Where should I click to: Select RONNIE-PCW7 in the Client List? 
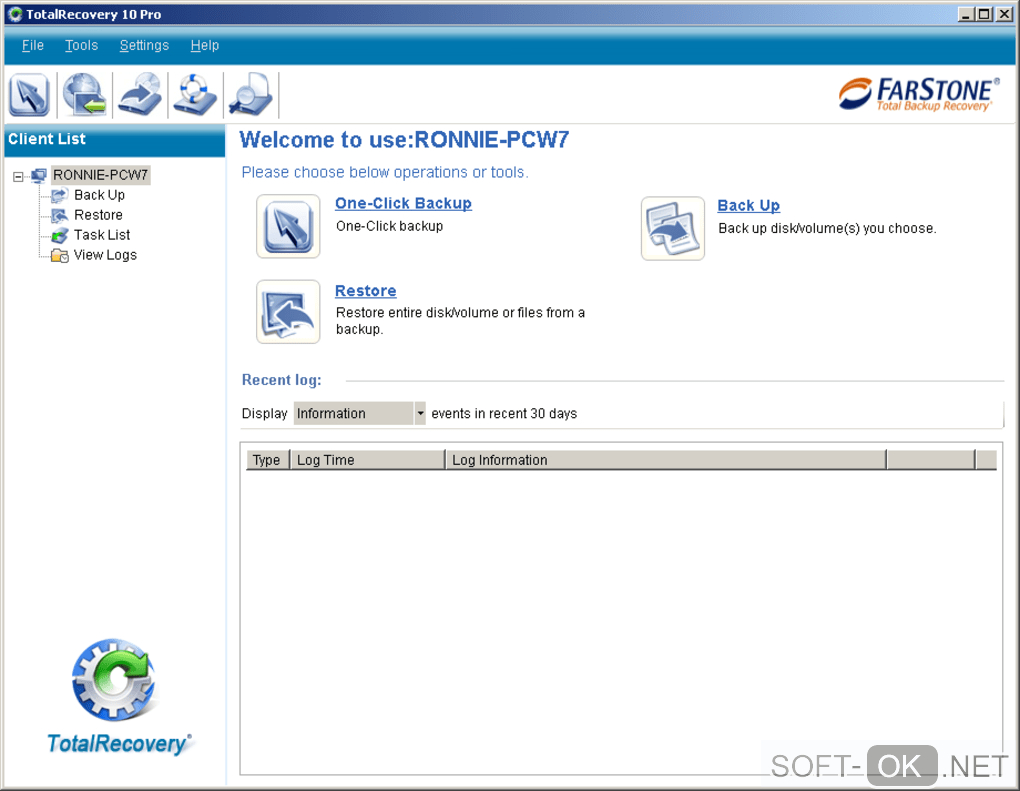(101, 175)
